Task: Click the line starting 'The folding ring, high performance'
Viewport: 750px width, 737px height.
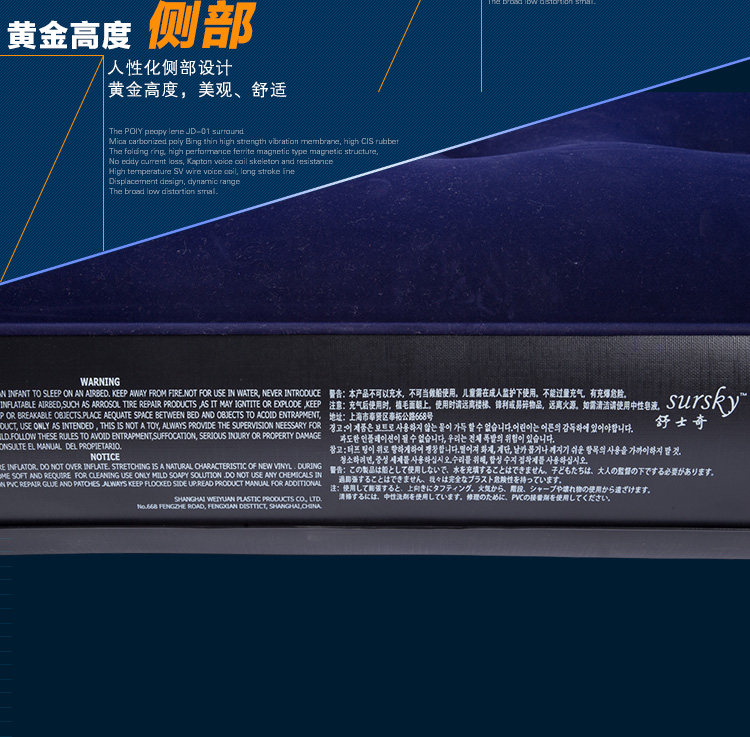Action: click(x=243, y=151)
